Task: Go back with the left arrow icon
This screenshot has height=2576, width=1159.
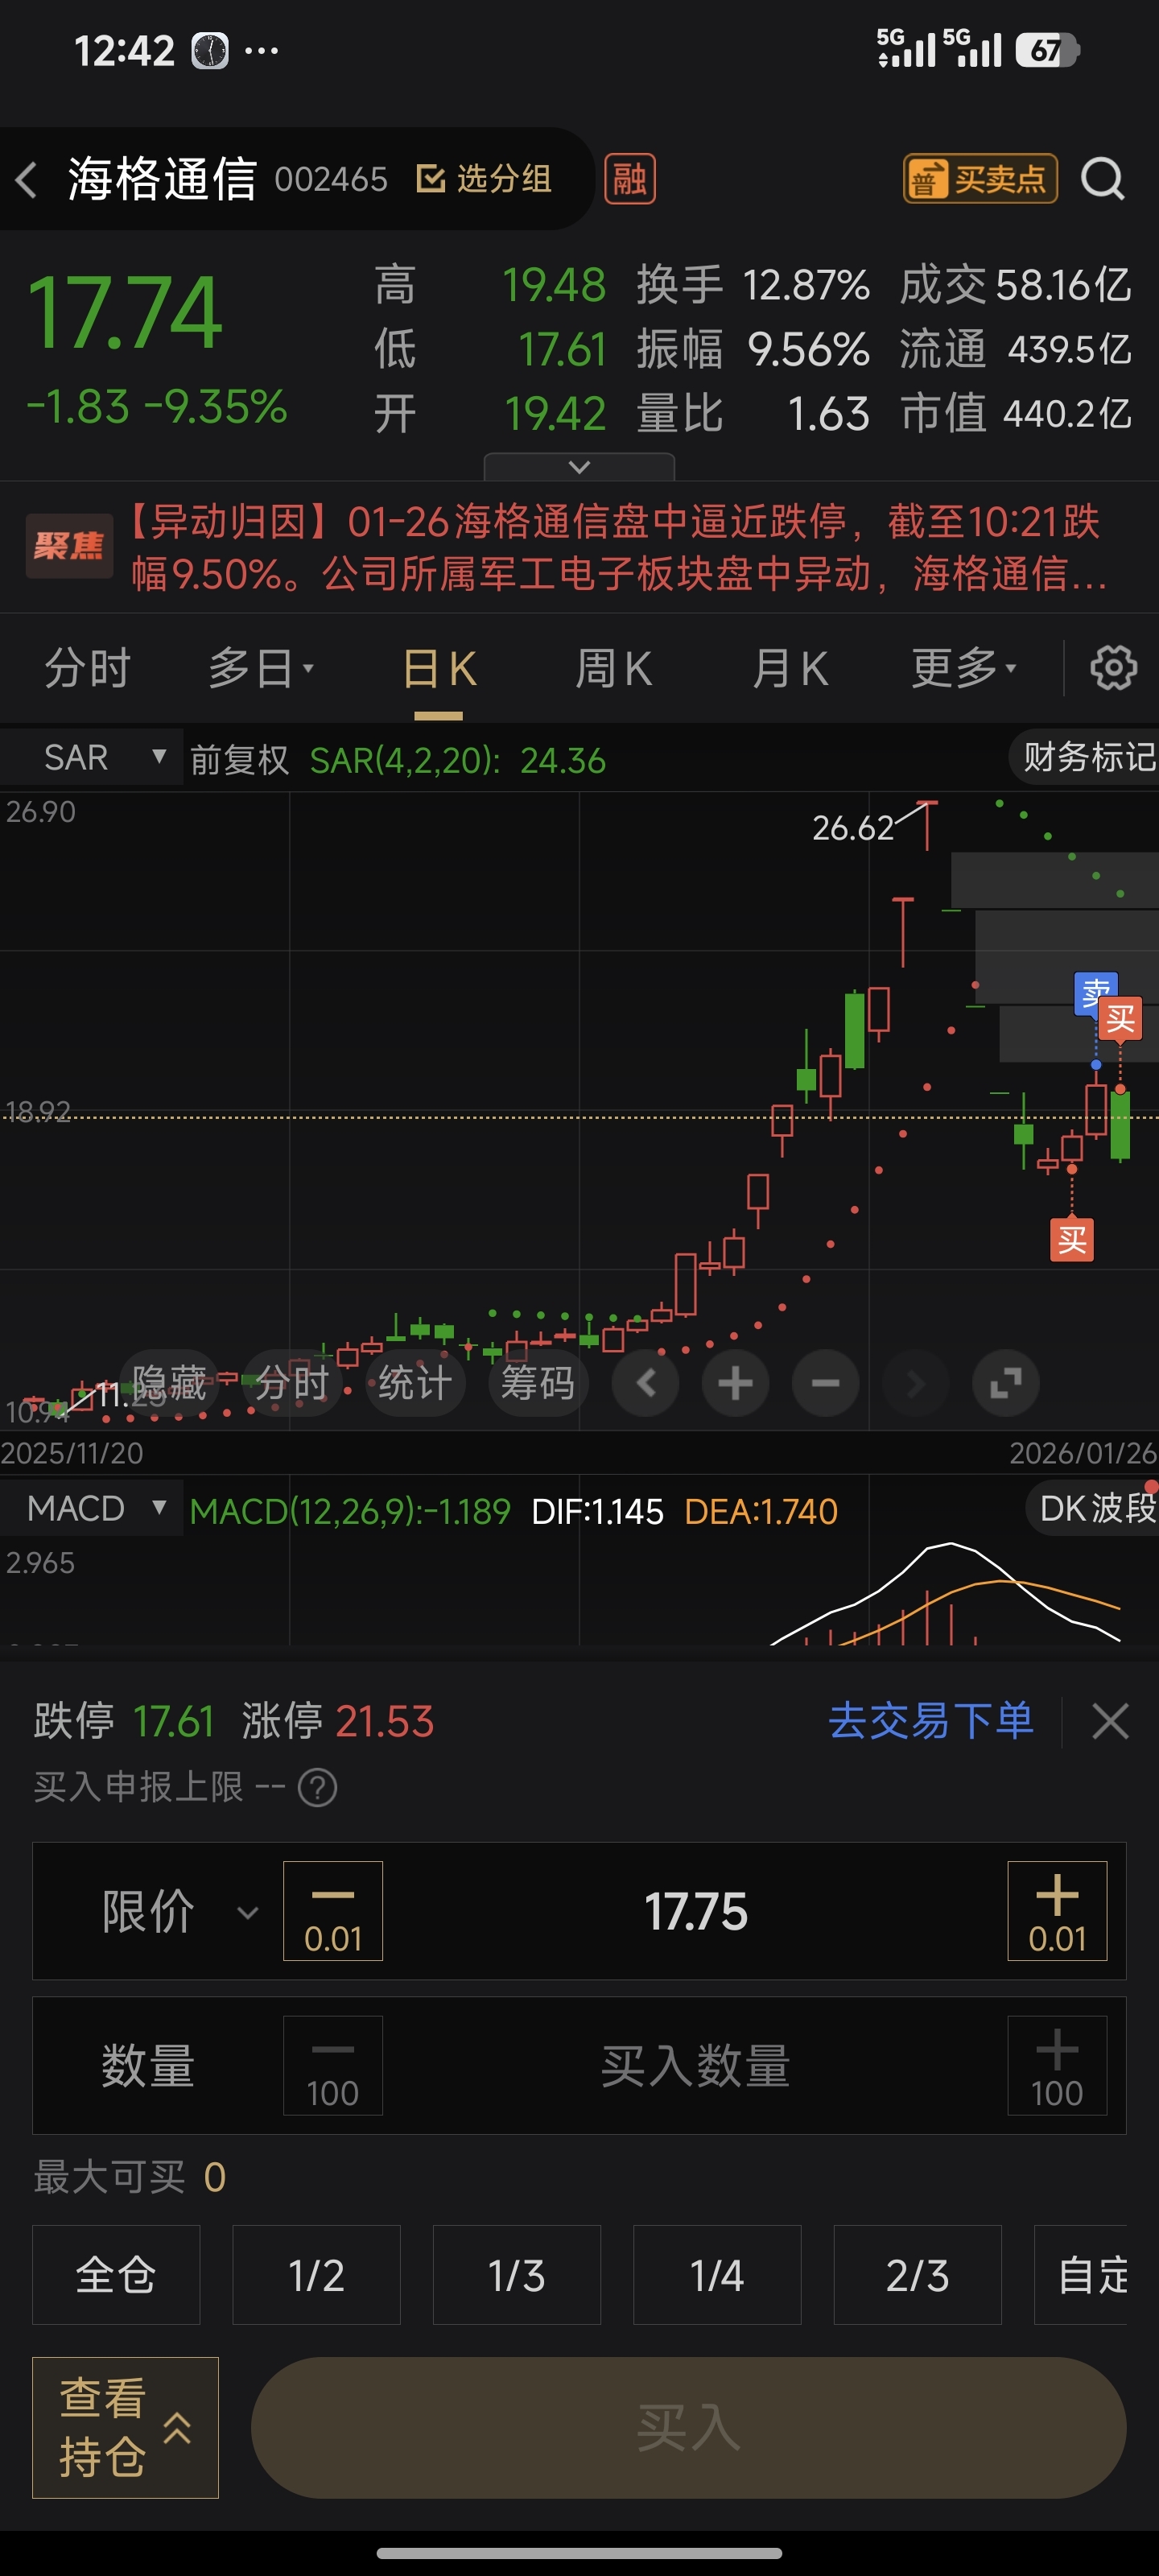Action: pyautogui.click(x=27, y=180)
